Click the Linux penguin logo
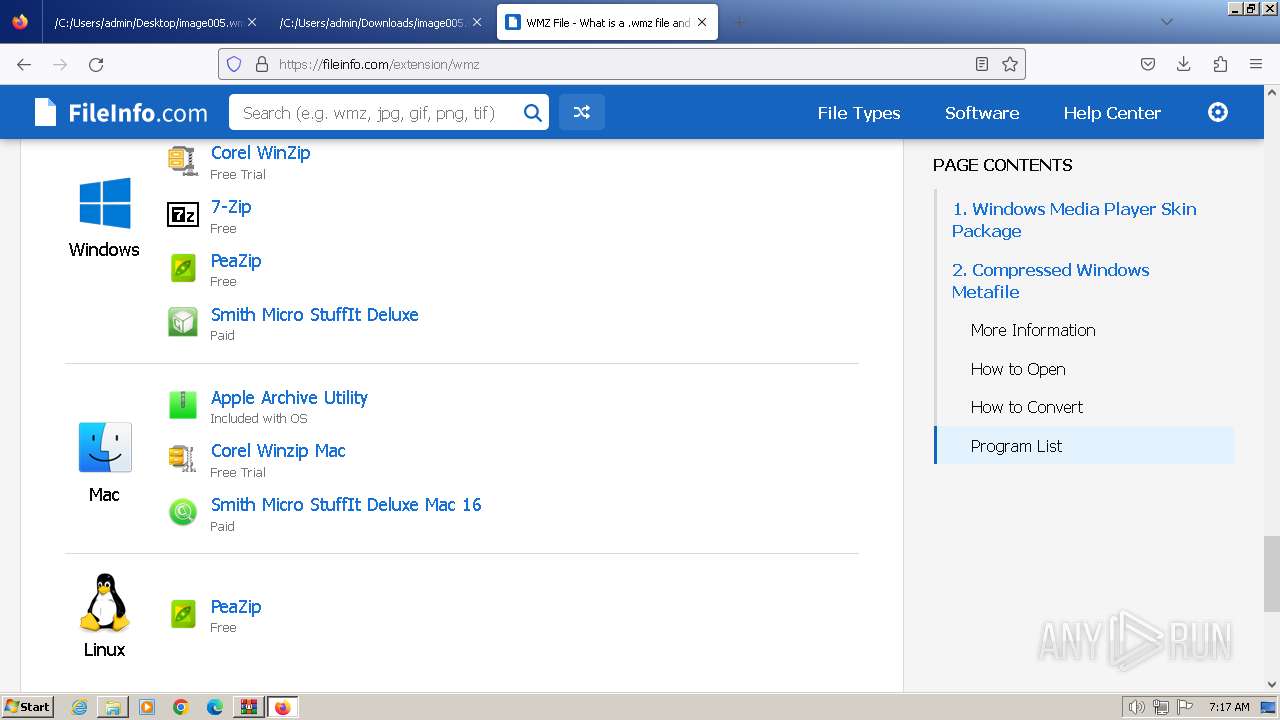 [x=105, y=602]
